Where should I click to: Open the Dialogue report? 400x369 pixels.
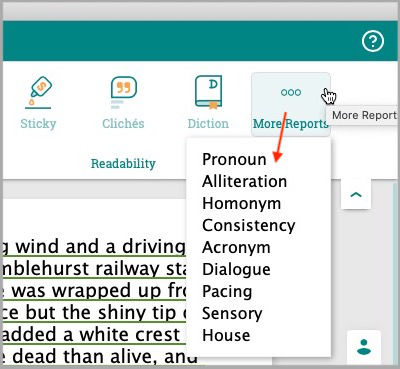[236, 269]
